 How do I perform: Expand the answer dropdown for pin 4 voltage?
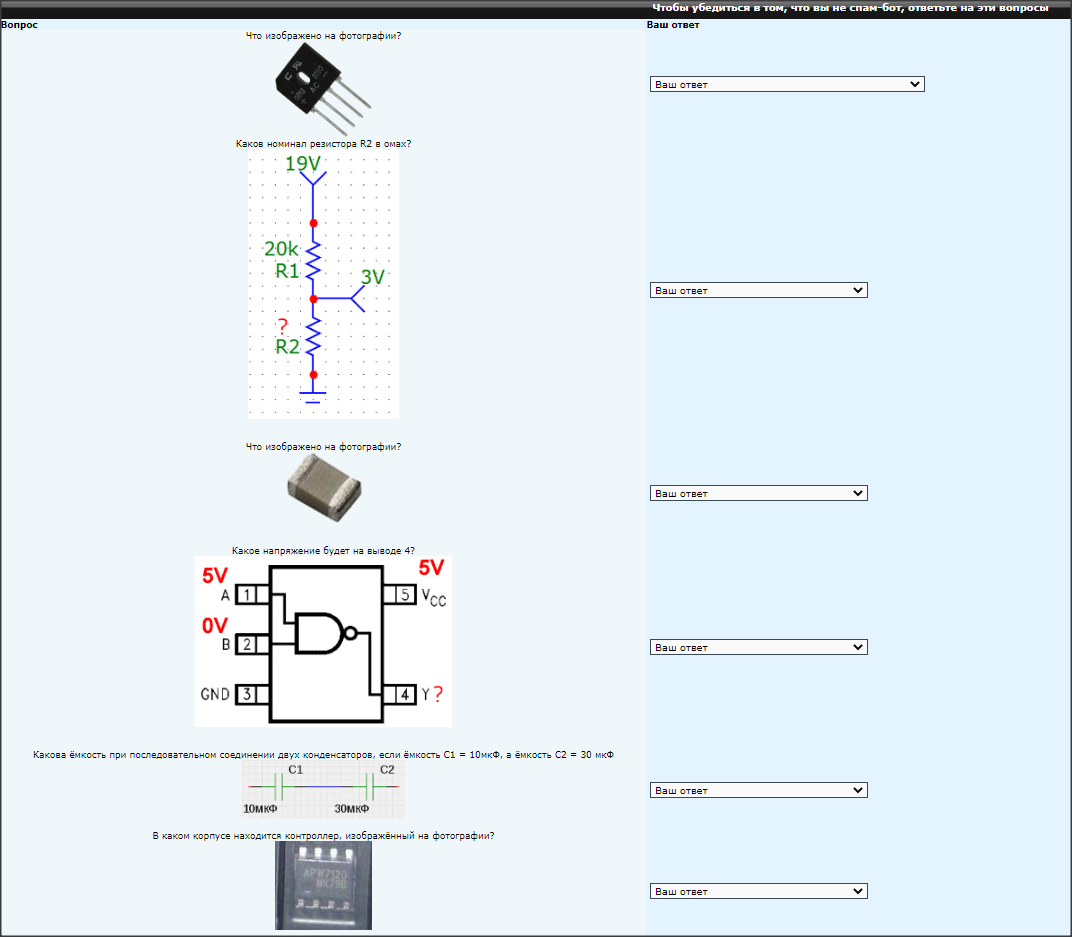pyautogui.click(x=758, y=647)
